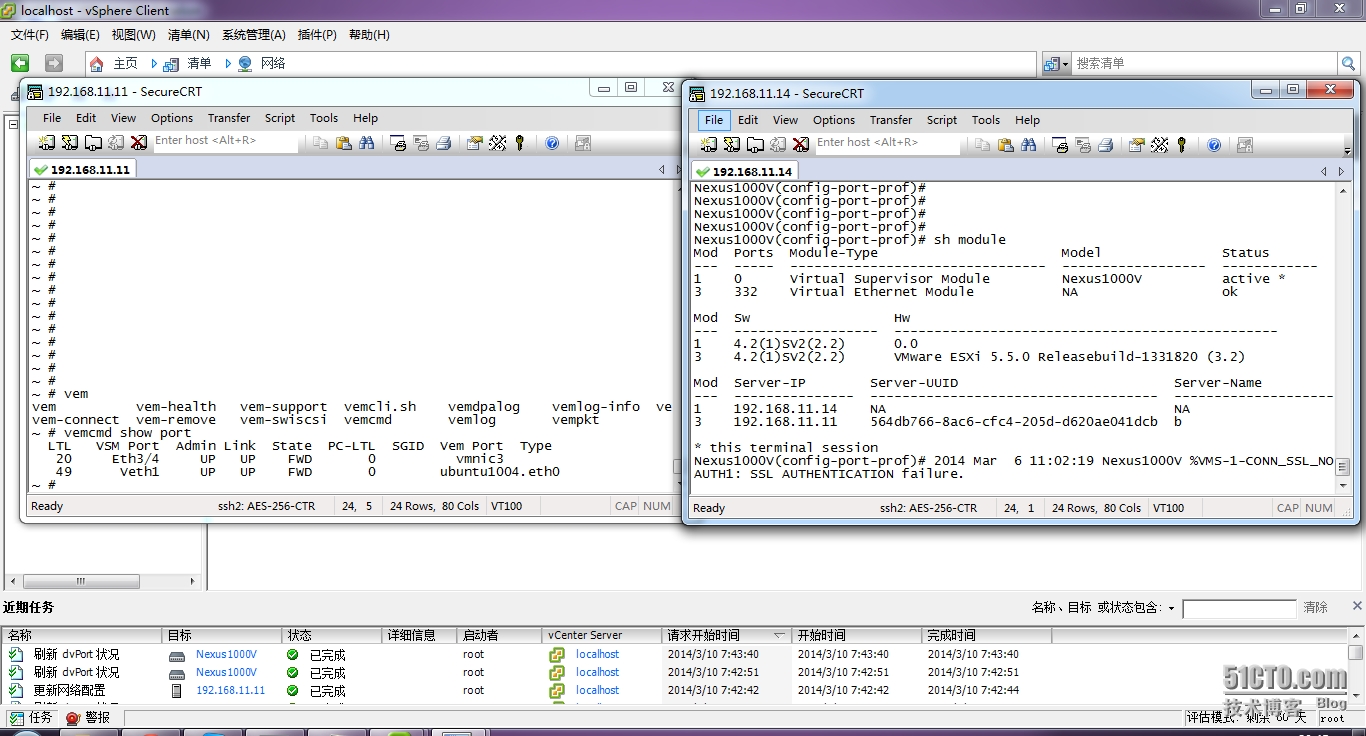Click blue Help icon in 192.168.11.14 toolbar
The height and width of the screenshot is (736, 1366).
click(x=1214, y=145)
